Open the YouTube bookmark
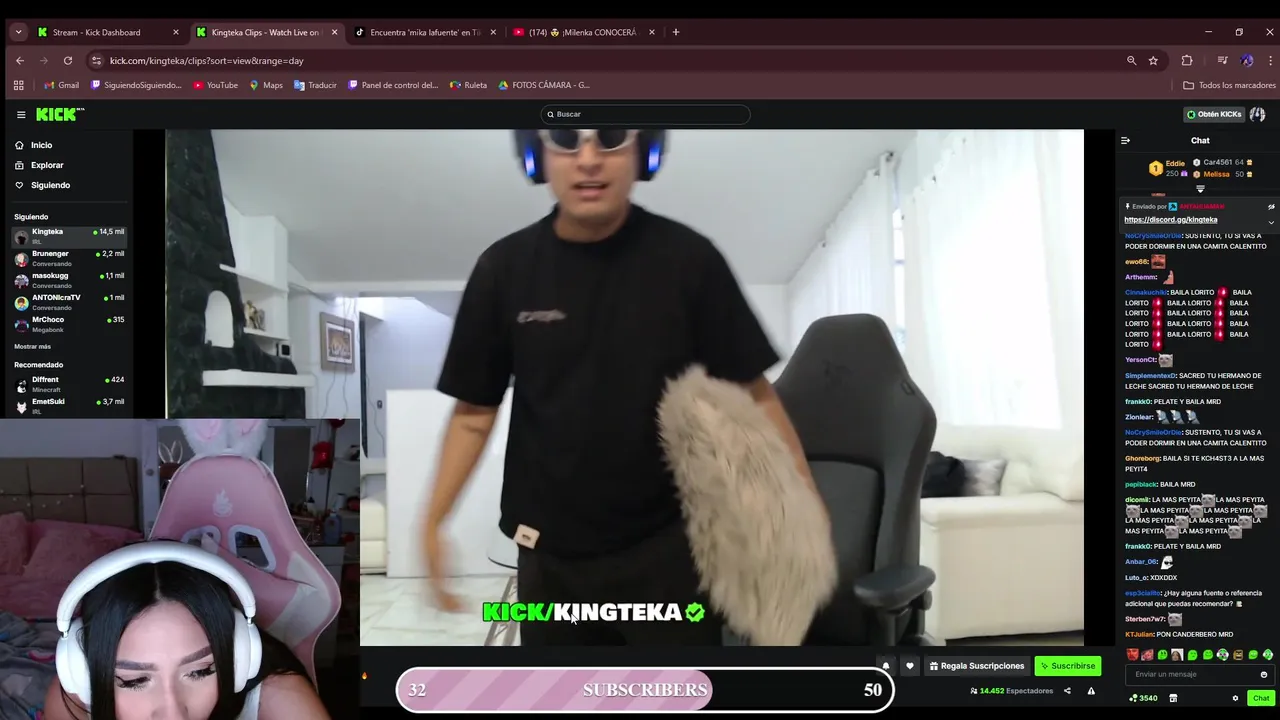Screen dimensions: 1280x720 pos(215,85)
